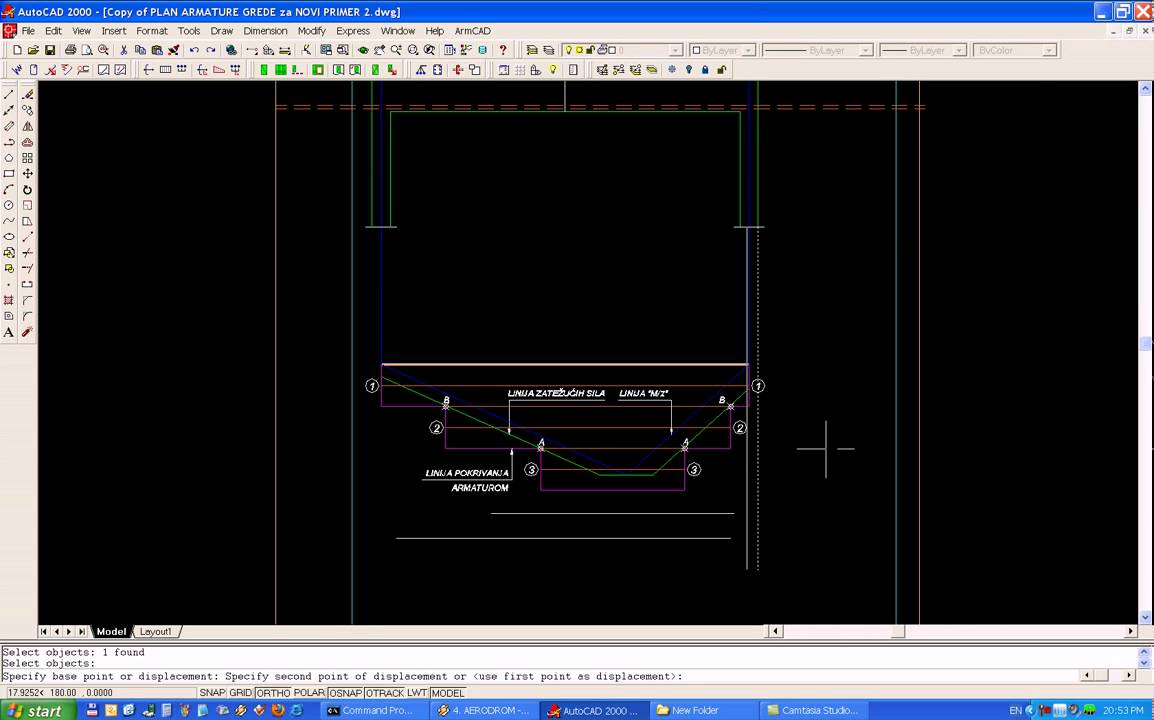Select the Mirror modify tool
Screen dimensions: 1154x720
click(x=27, y=126)
